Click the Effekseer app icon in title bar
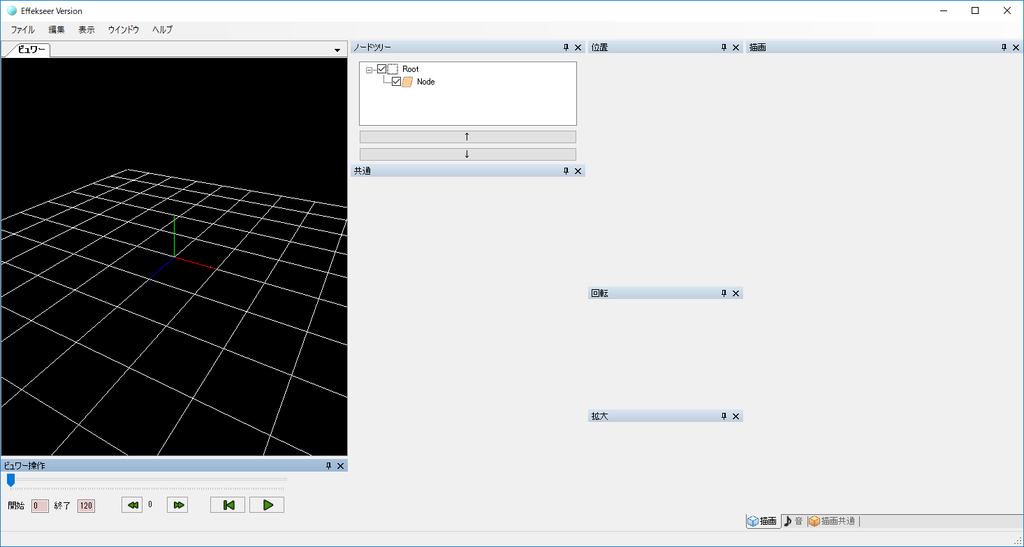 (x=12, y=11)
